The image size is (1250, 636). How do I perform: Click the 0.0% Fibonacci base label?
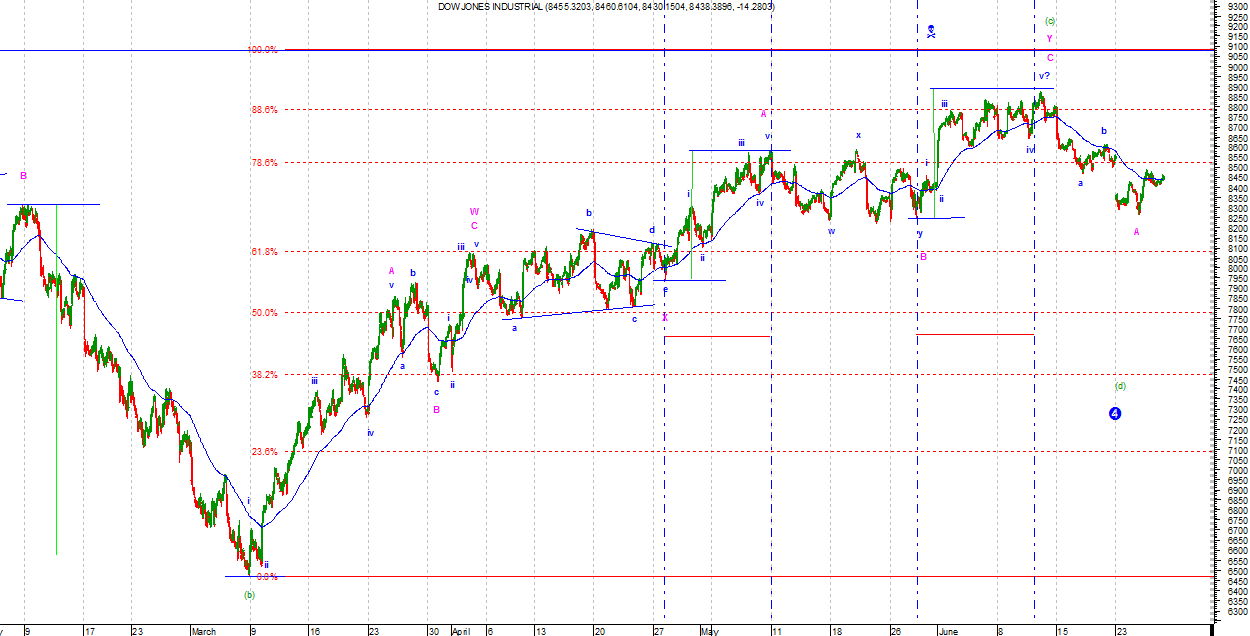click(x=266, y=577)
